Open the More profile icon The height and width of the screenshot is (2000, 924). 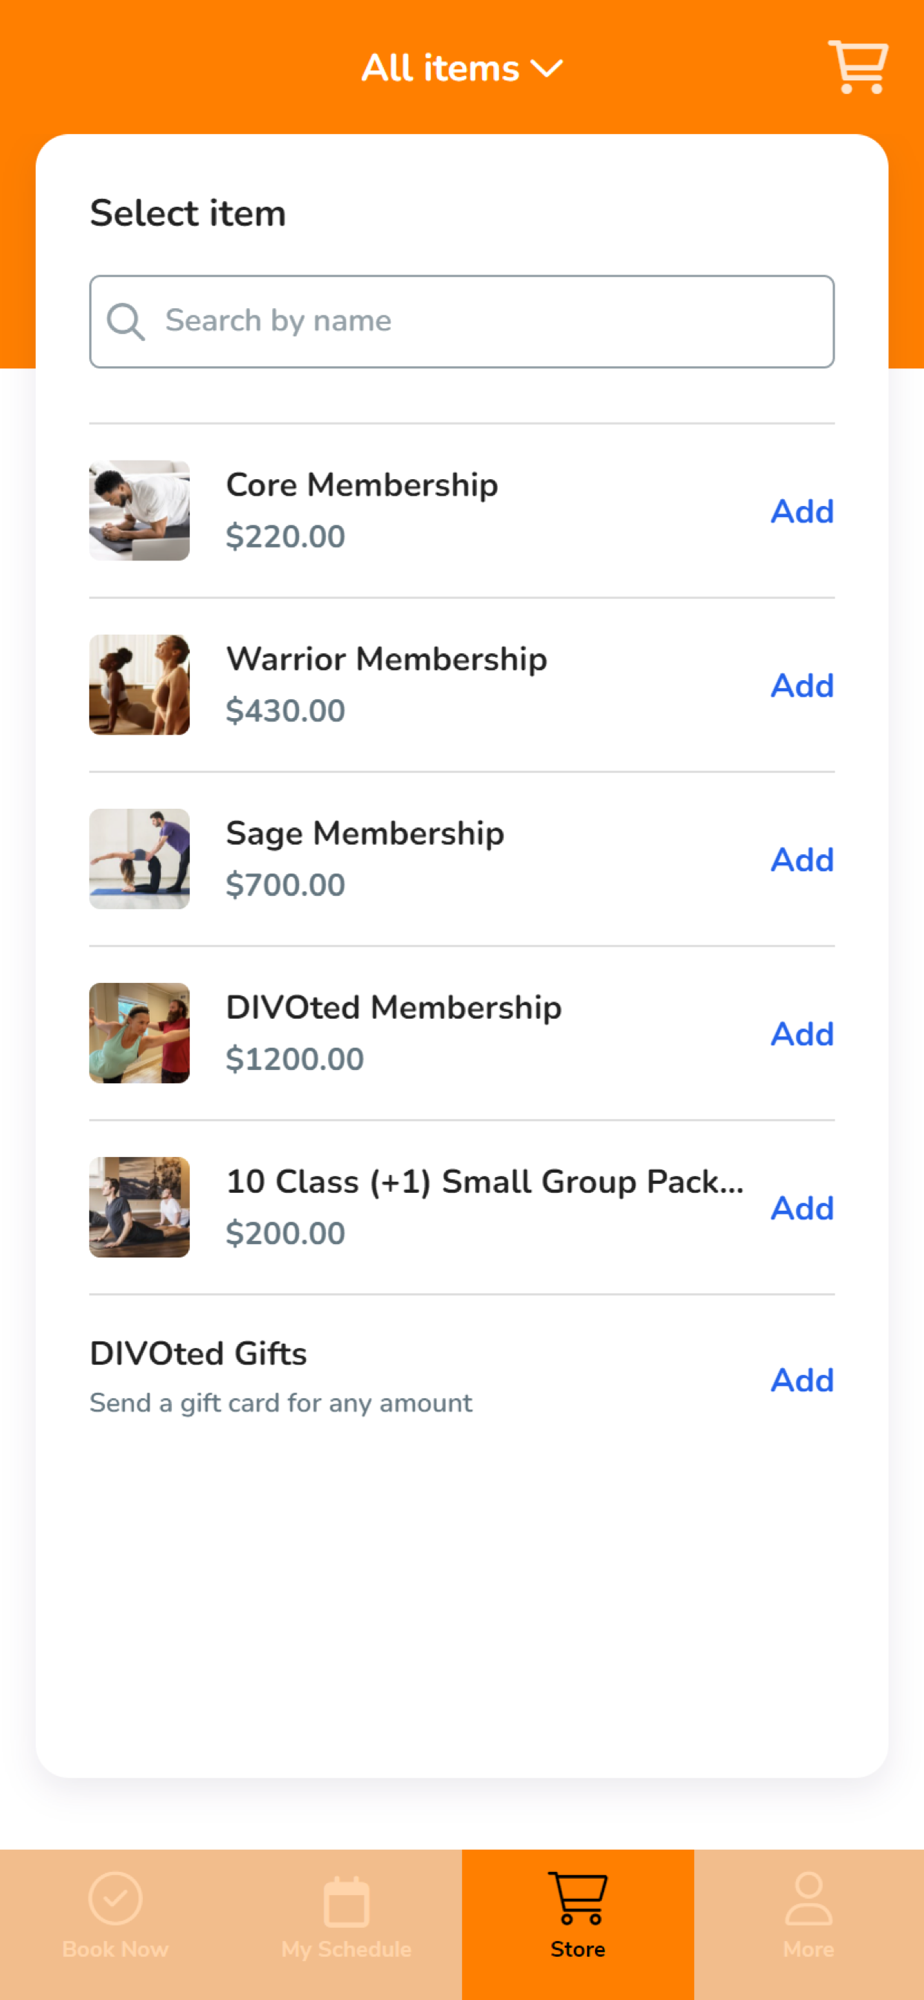click(808, 1898)
